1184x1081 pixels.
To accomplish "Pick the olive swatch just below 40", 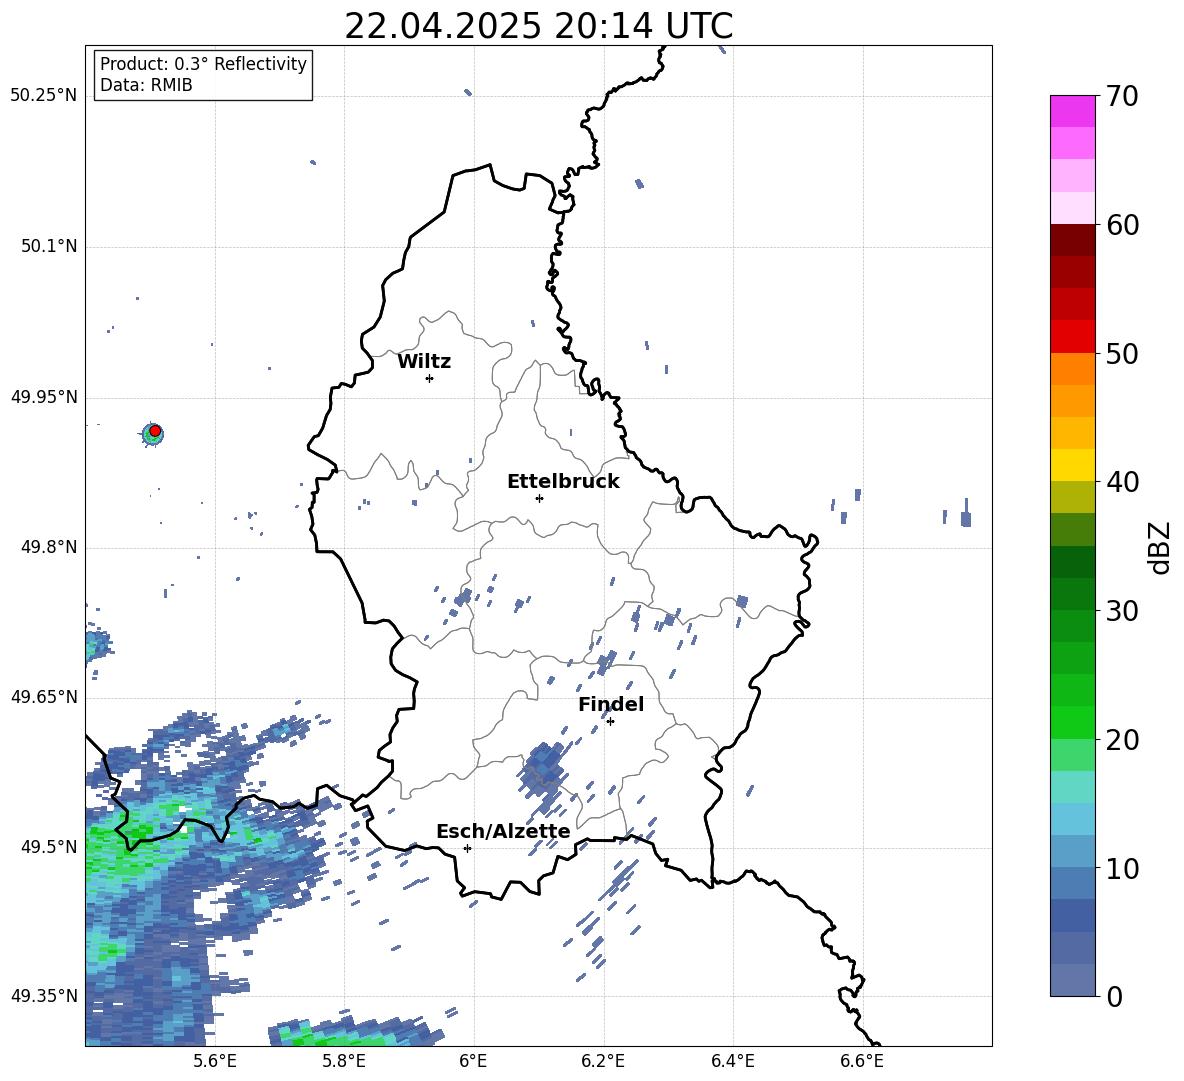I will (1072, 497).
